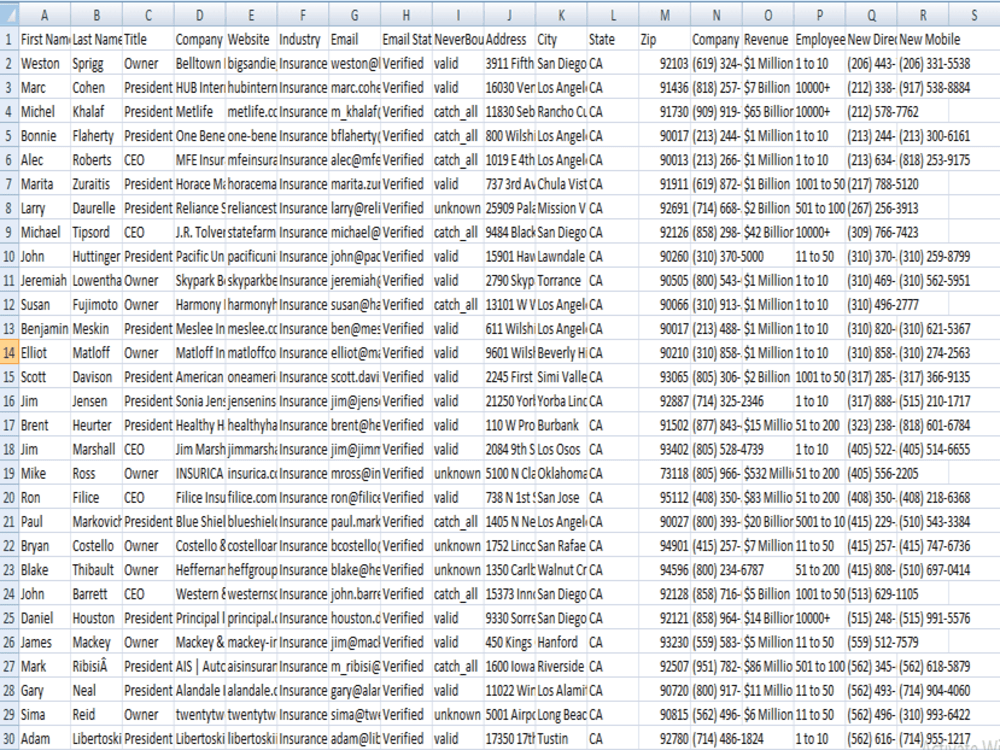Select city cell Torrance
This screenshot has width=1000, height=750.
pyautogui.click(x=561, y=281)
